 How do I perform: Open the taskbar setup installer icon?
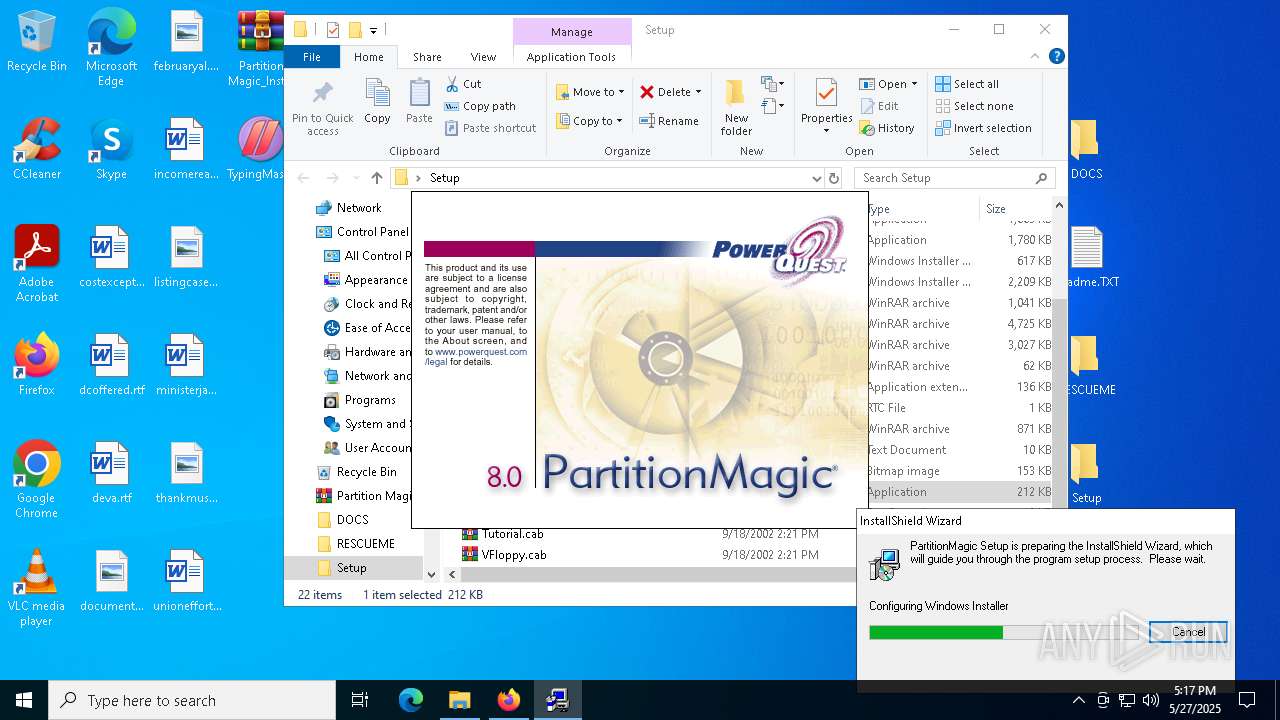pyautogui.click(x=557, y=700)
